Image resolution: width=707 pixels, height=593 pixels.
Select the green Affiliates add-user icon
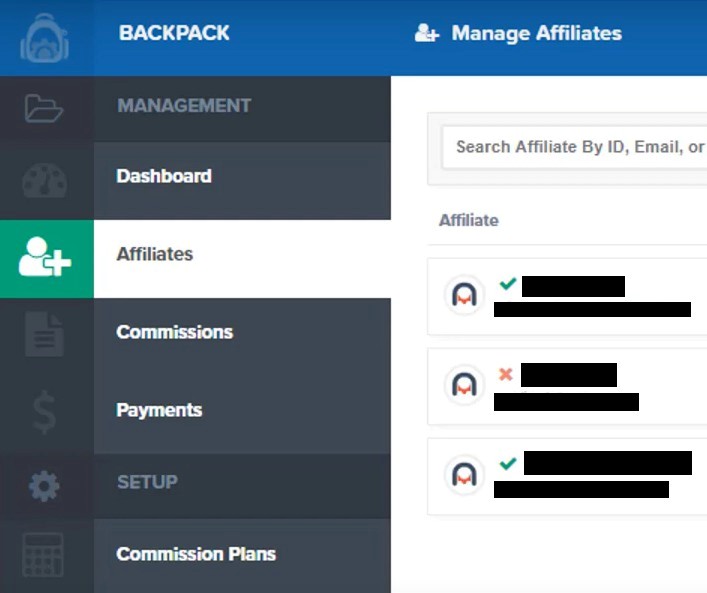(45, 257)
